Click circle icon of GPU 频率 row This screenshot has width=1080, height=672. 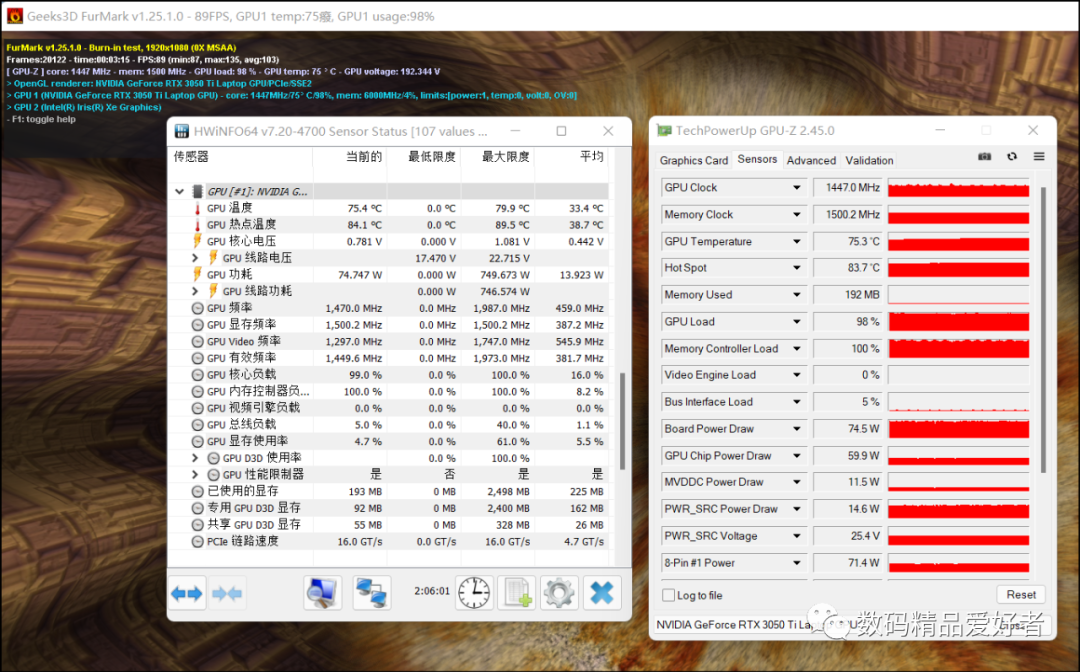pyautogui.click(x=197, y=308)
